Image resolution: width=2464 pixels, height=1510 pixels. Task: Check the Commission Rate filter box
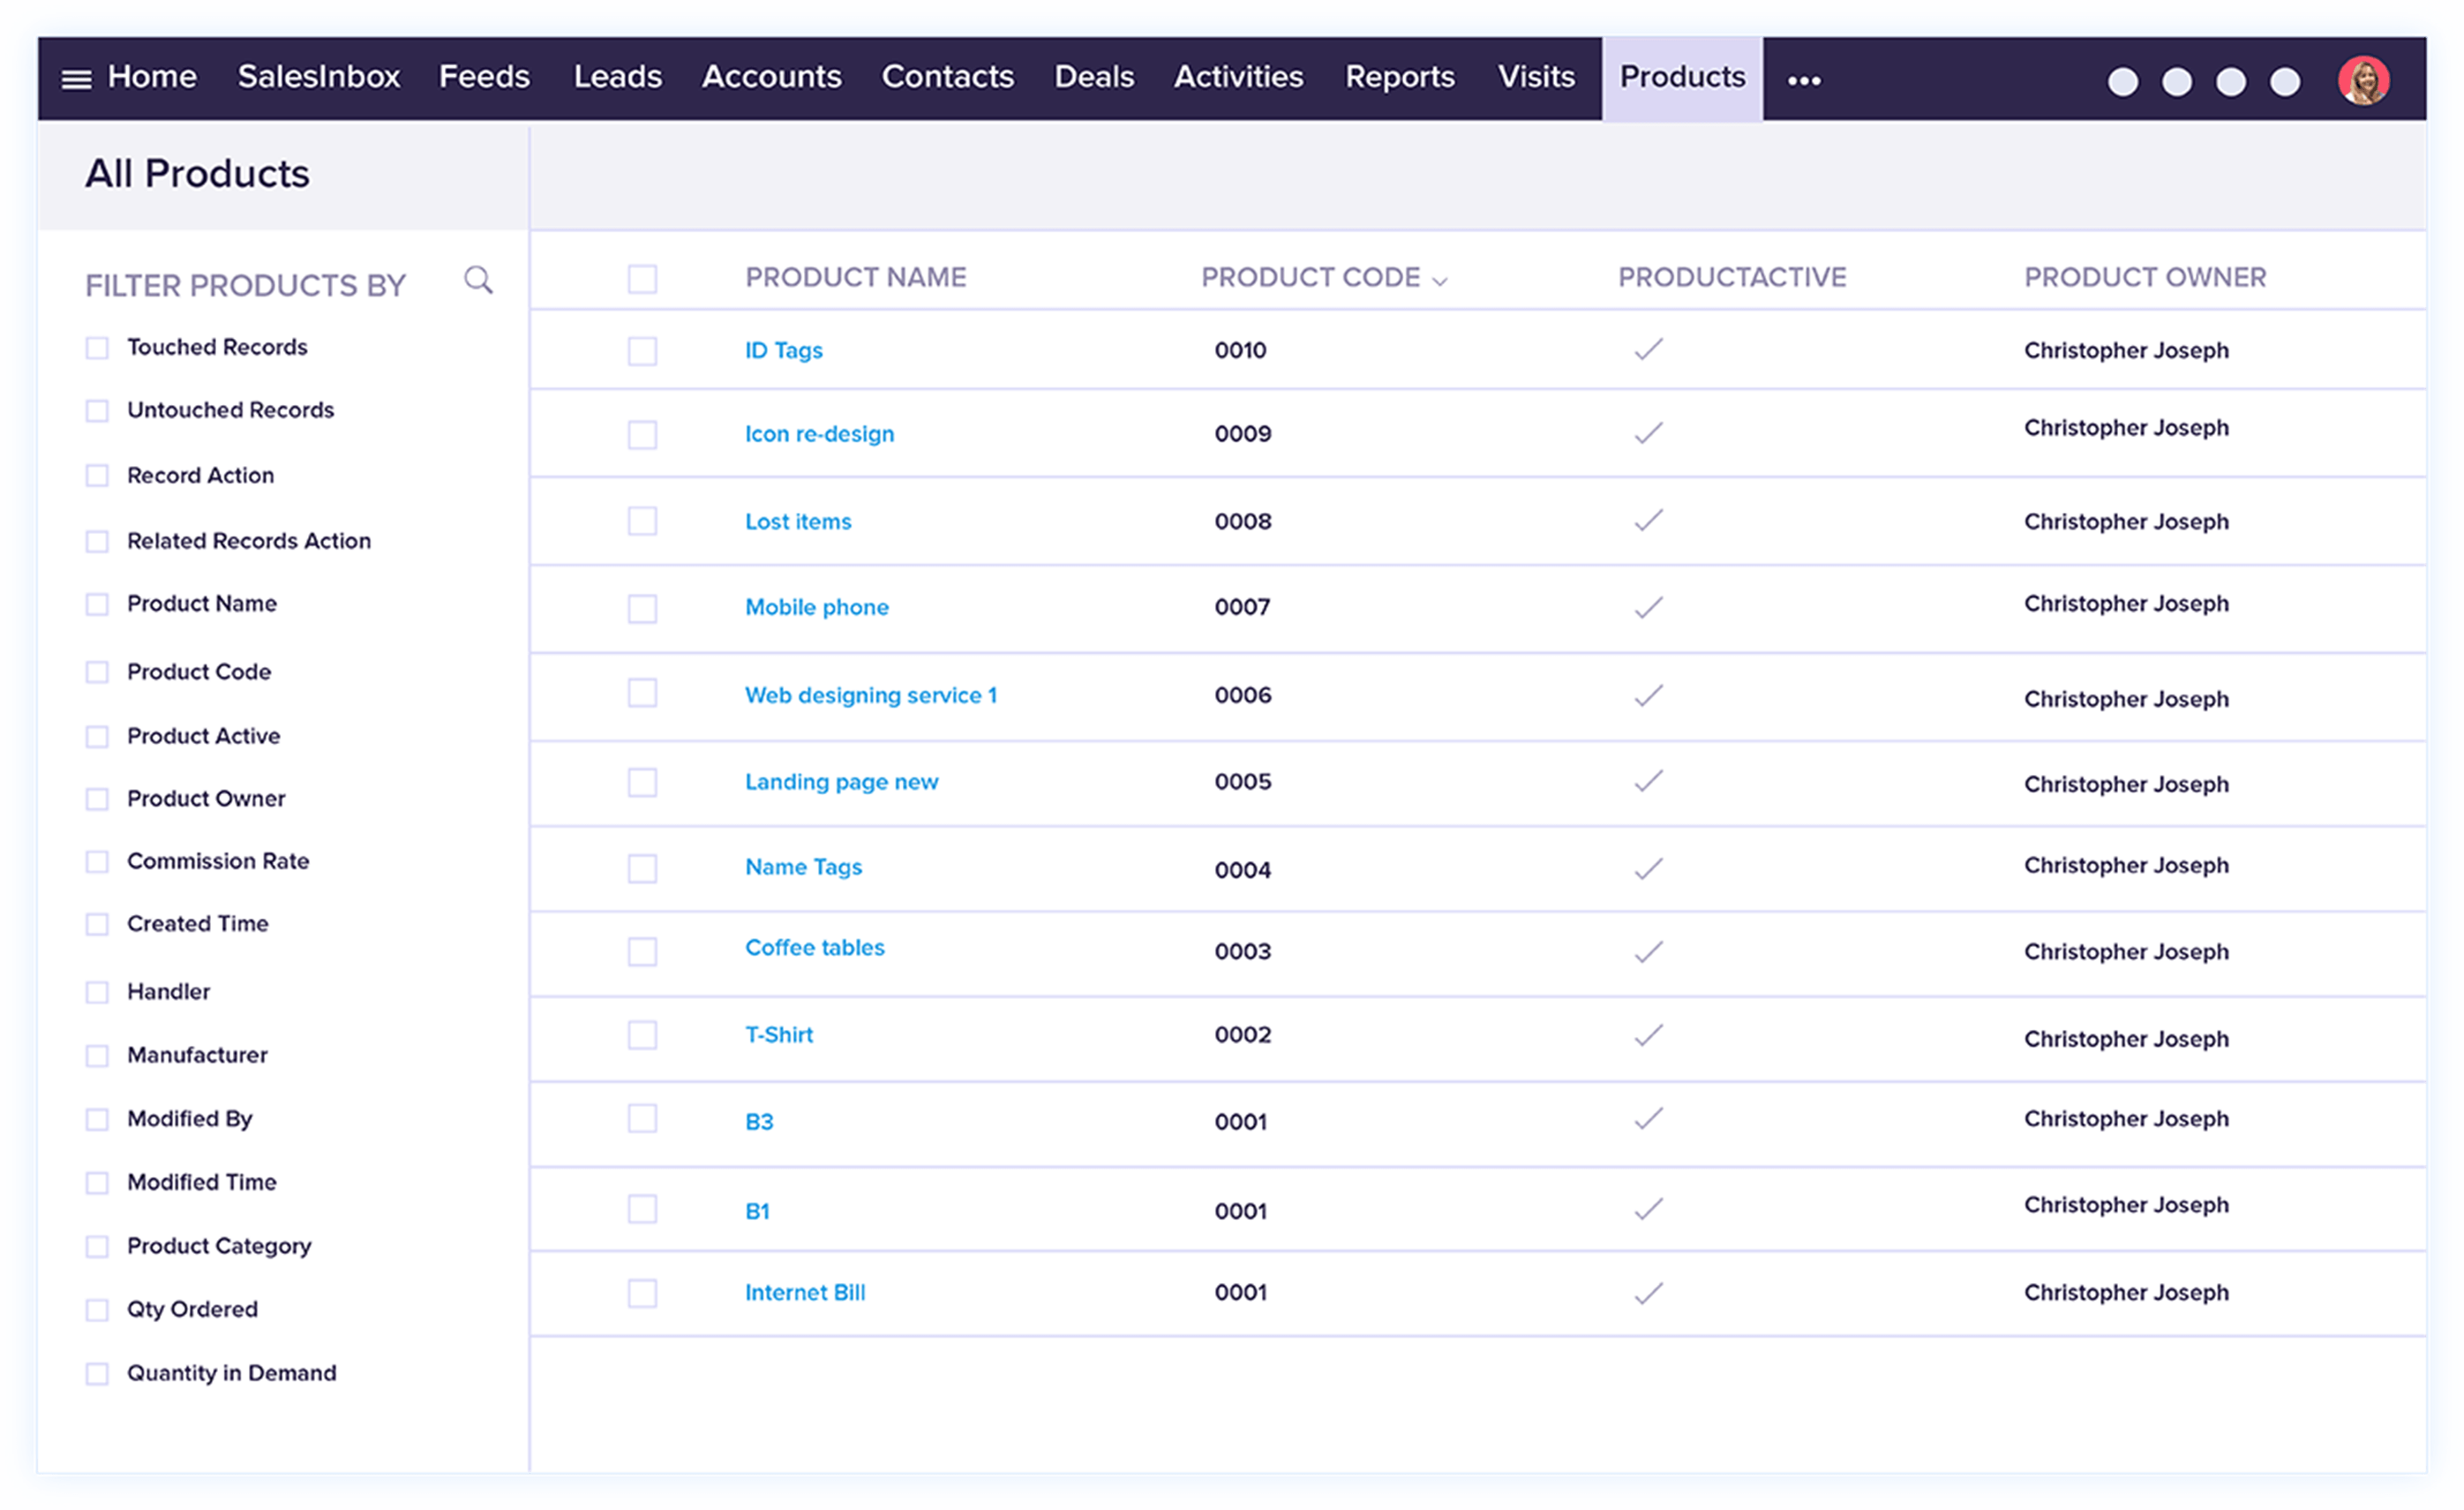(97, 862)
